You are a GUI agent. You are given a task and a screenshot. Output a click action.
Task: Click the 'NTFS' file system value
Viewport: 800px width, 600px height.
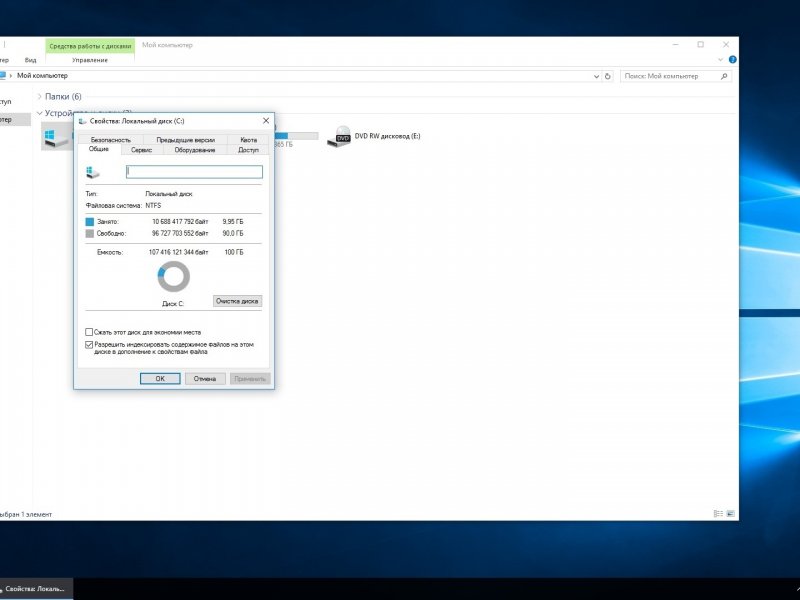point(153,206)
